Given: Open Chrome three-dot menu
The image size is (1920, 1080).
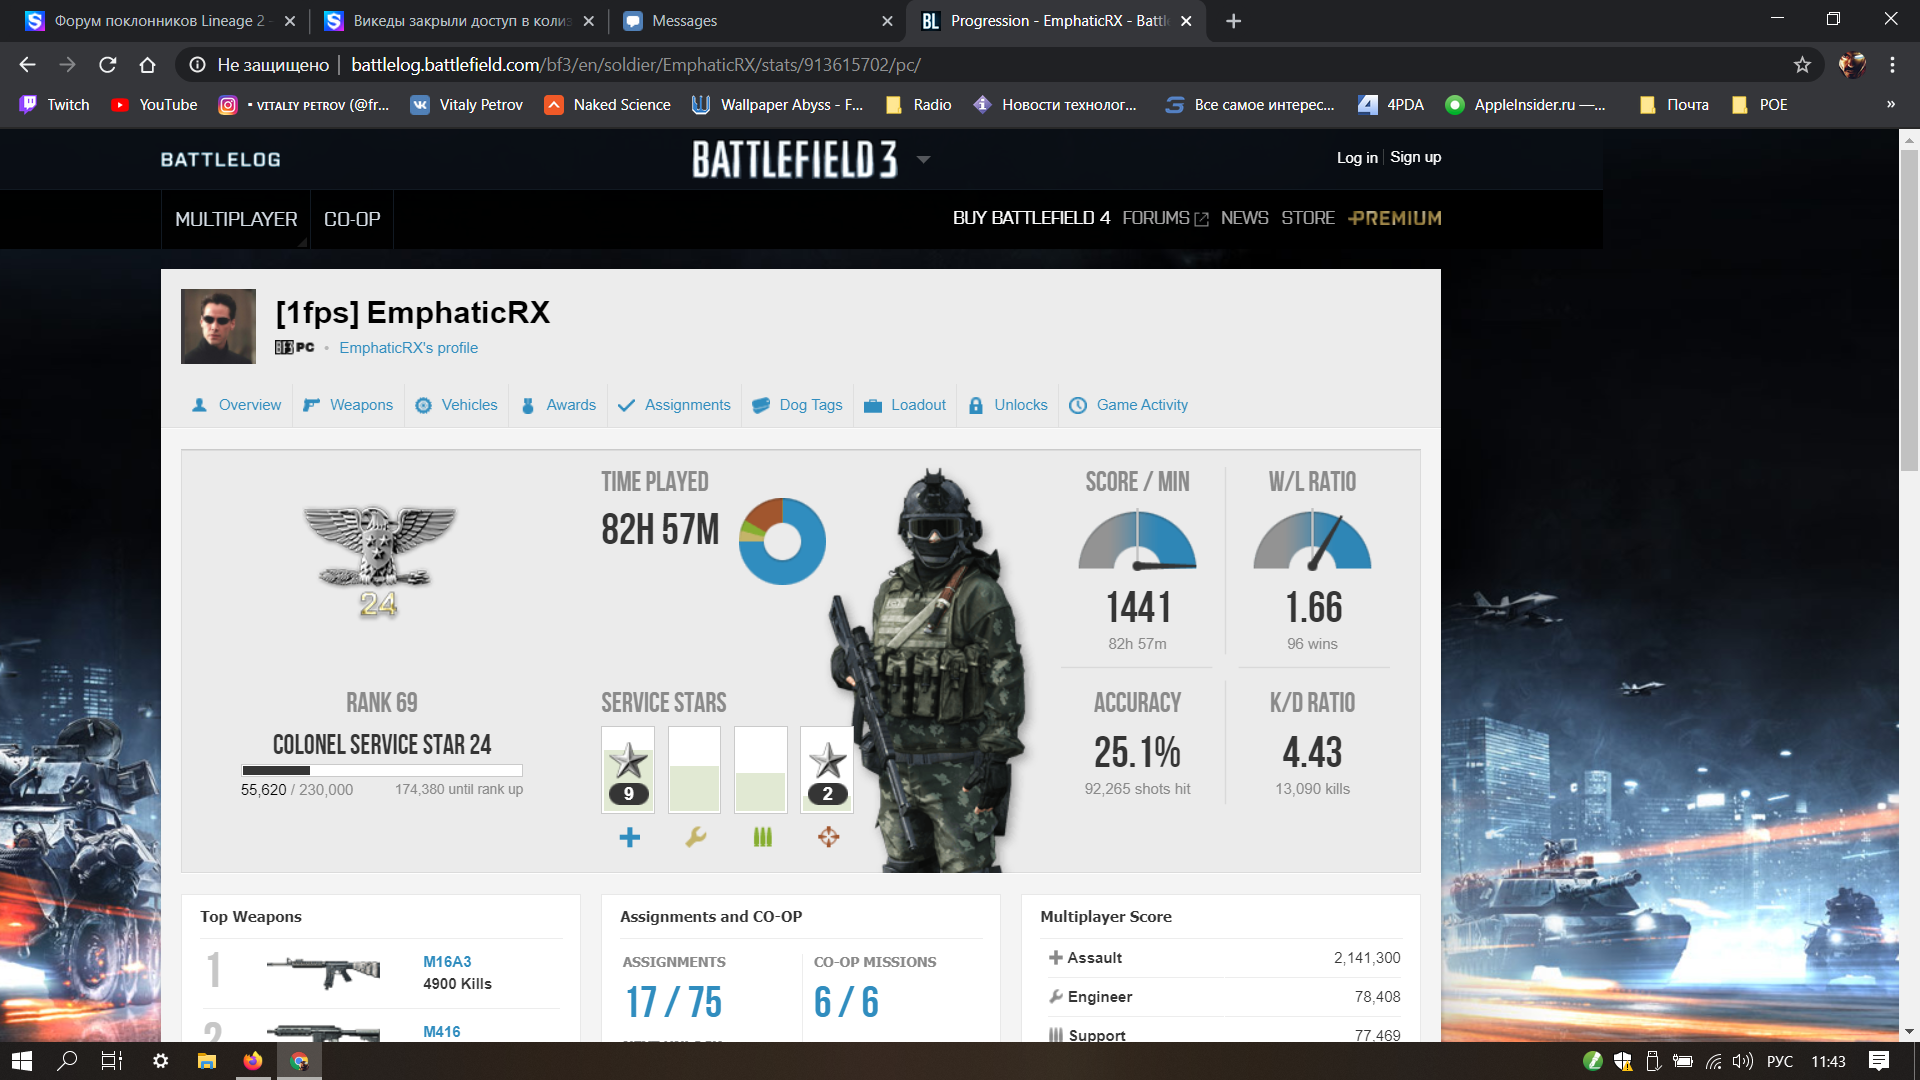Looking at the screenshot, I should click(x=1892, y=65).
